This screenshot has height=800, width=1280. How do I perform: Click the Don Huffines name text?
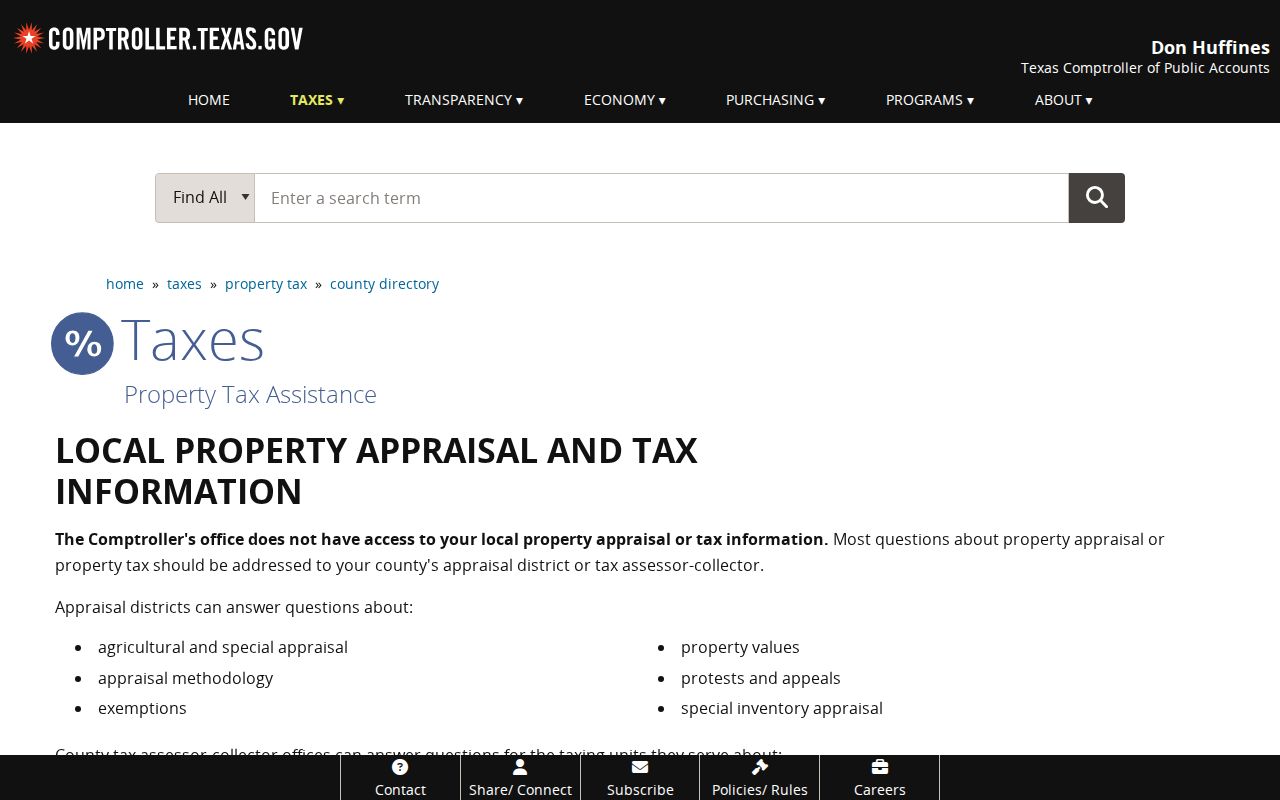[x=1210, y=47]
